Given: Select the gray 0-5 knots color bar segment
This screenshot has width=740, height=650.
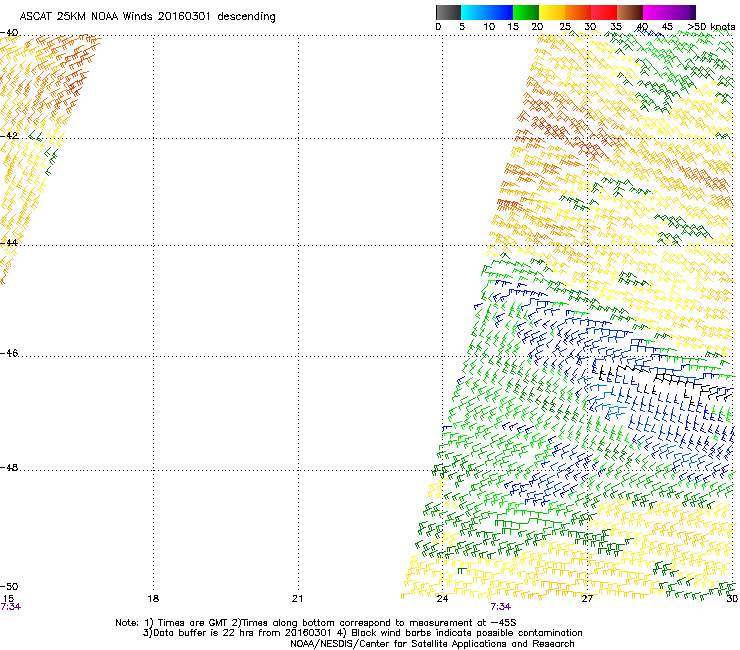Looking at the screenshot, I should click(x=448, y=12).
